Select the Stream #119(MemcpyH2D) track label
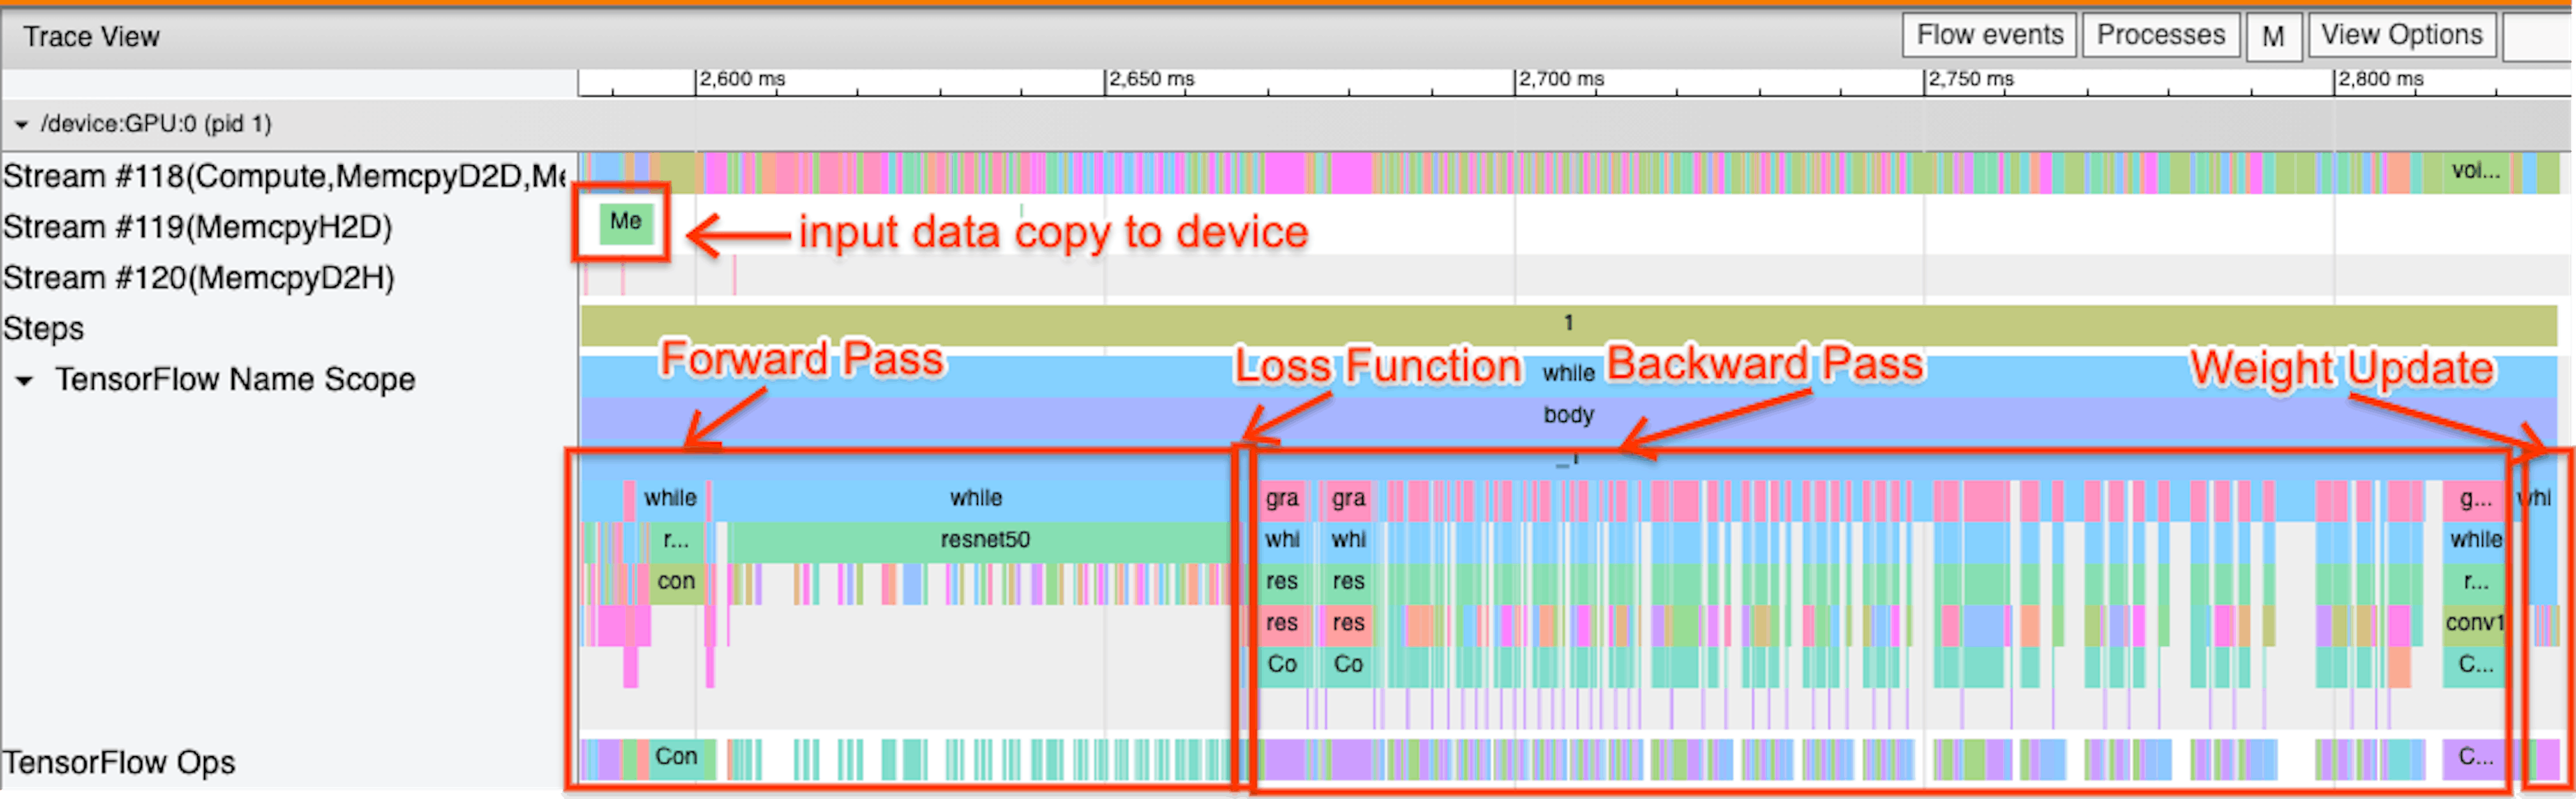This screenshot has width=2576, height=799. 197,228
